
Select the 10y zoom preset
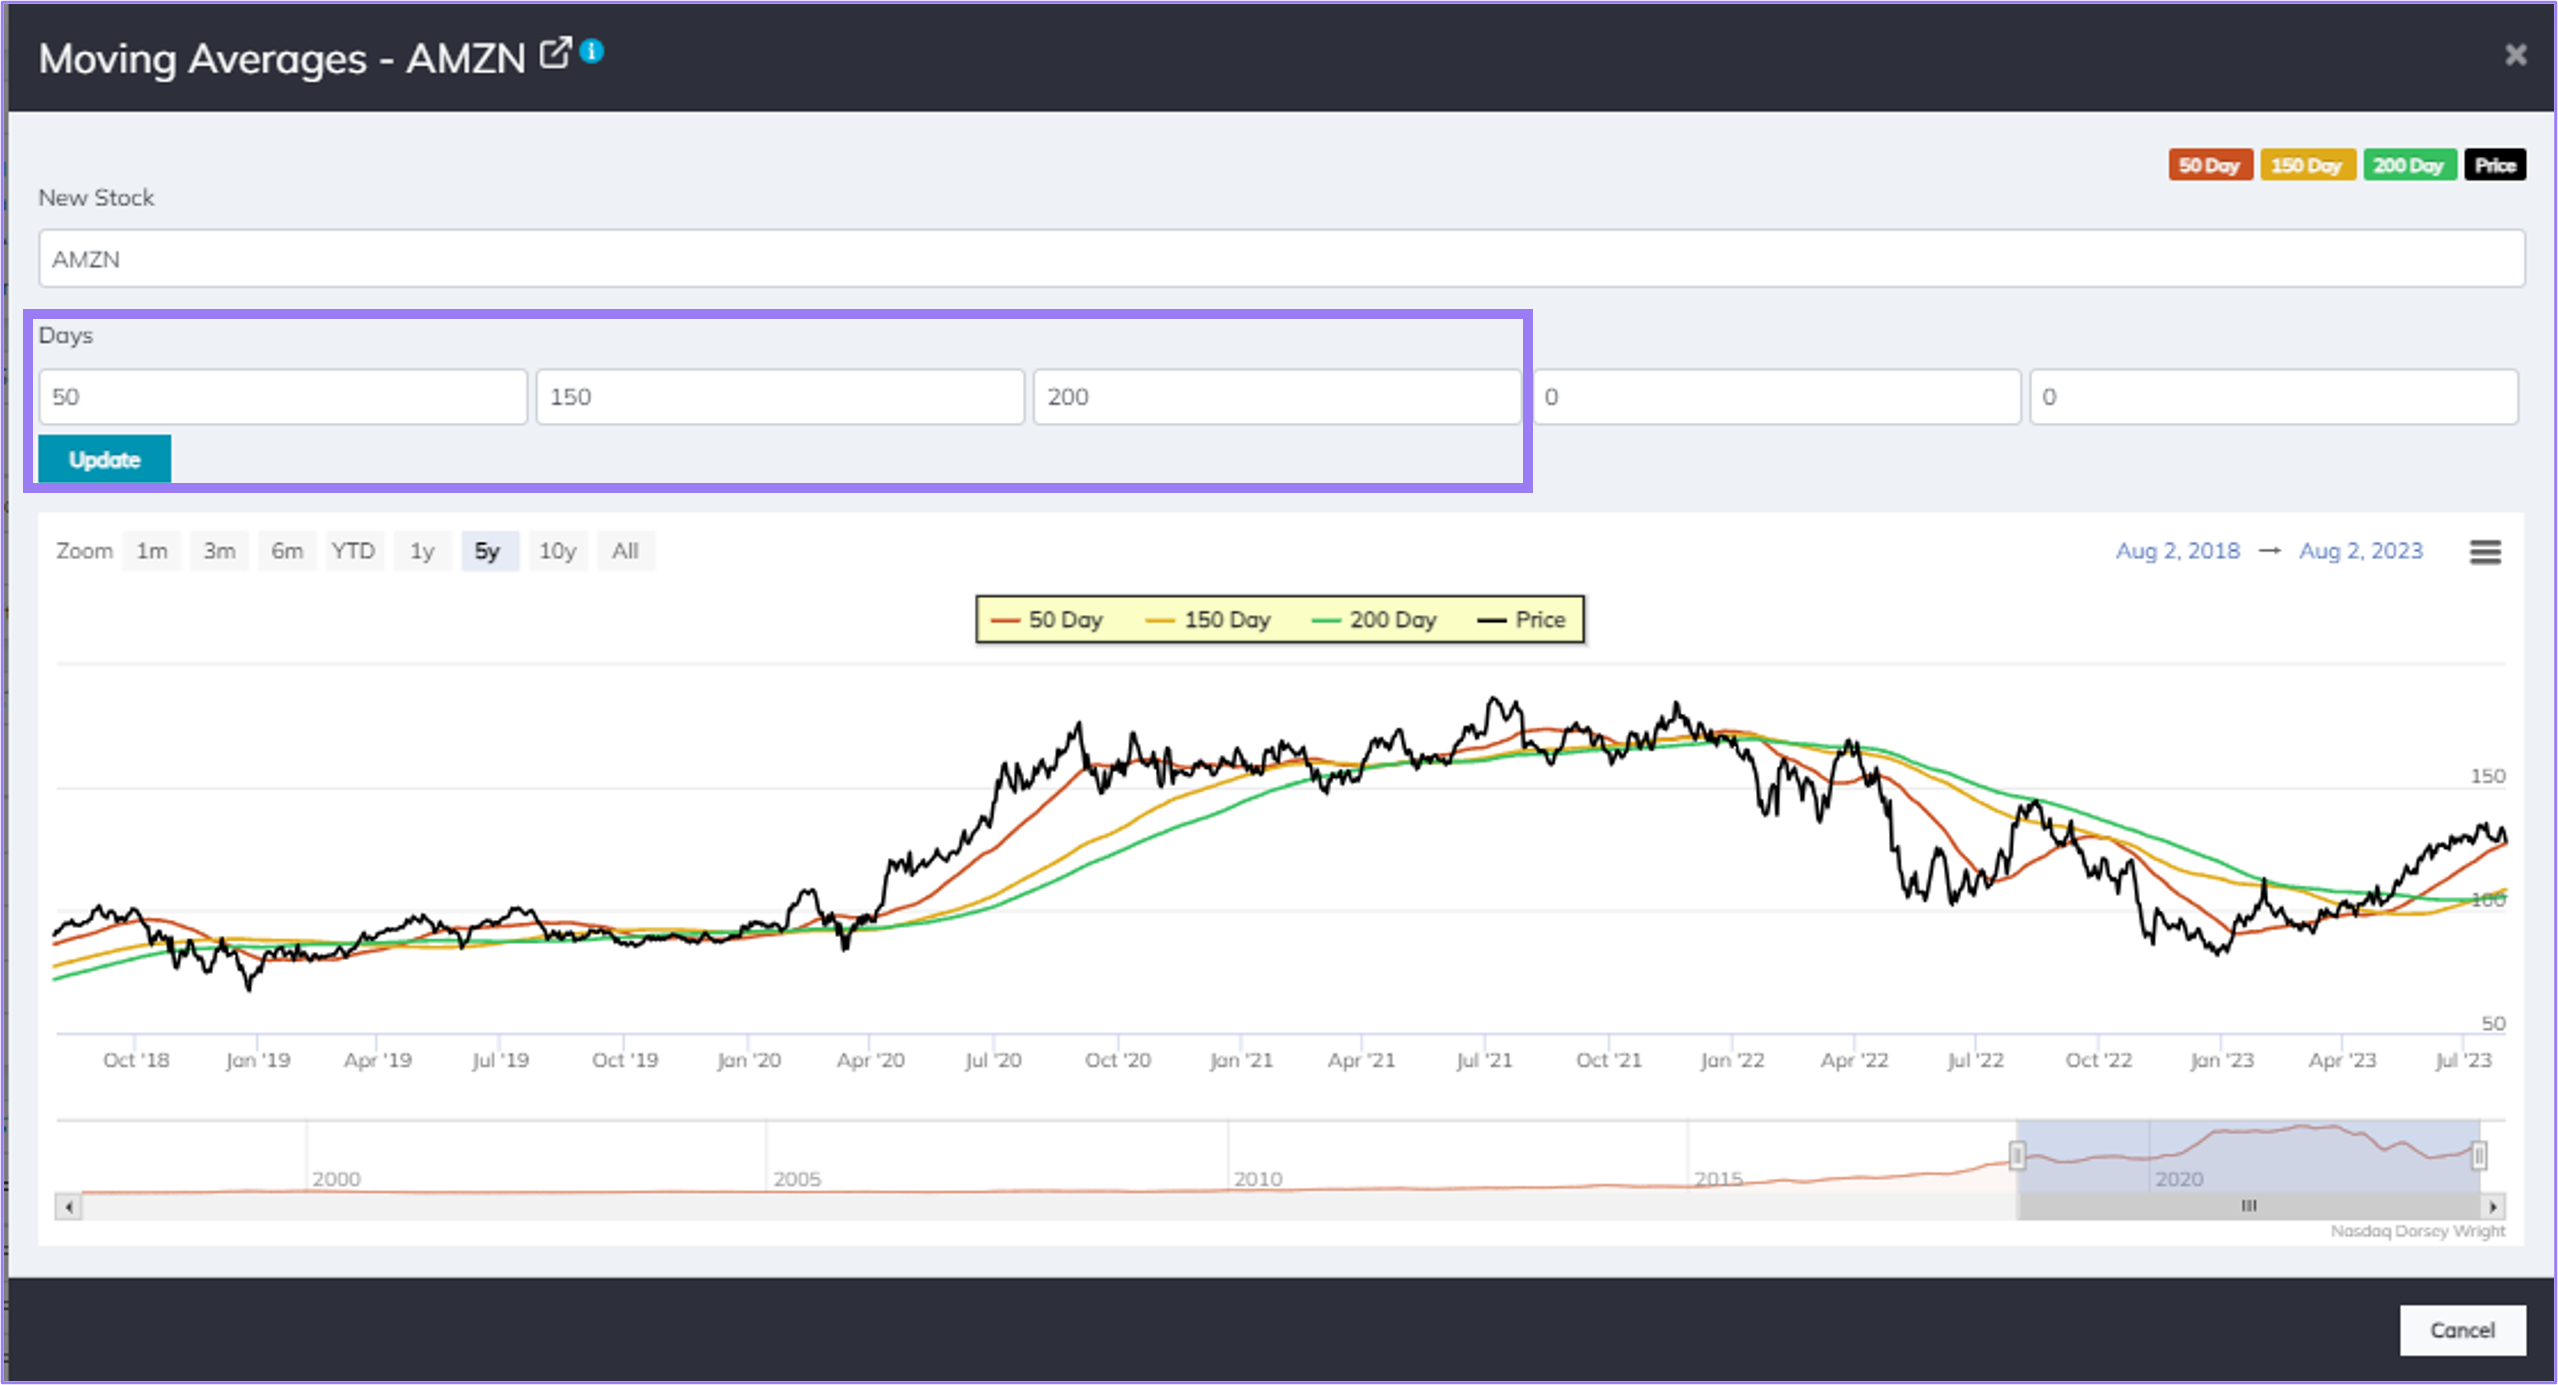[x=557, y=550]
